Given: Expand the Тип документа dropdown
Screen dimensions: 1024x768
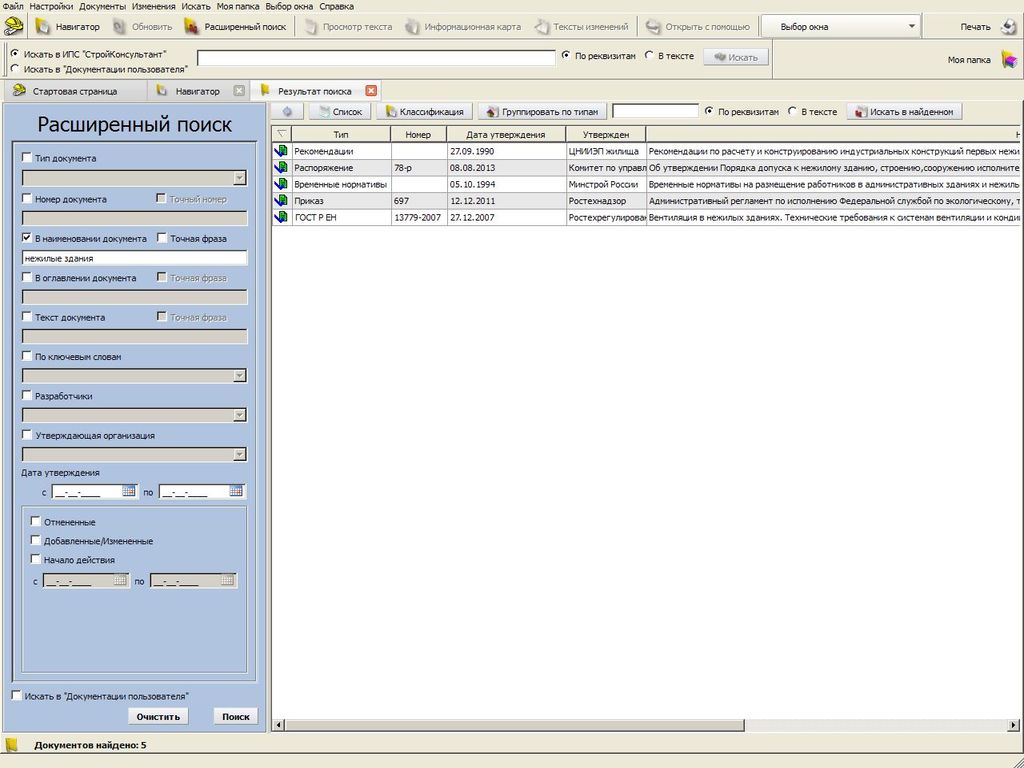Looking at the screenshot, I should [240, 178].
